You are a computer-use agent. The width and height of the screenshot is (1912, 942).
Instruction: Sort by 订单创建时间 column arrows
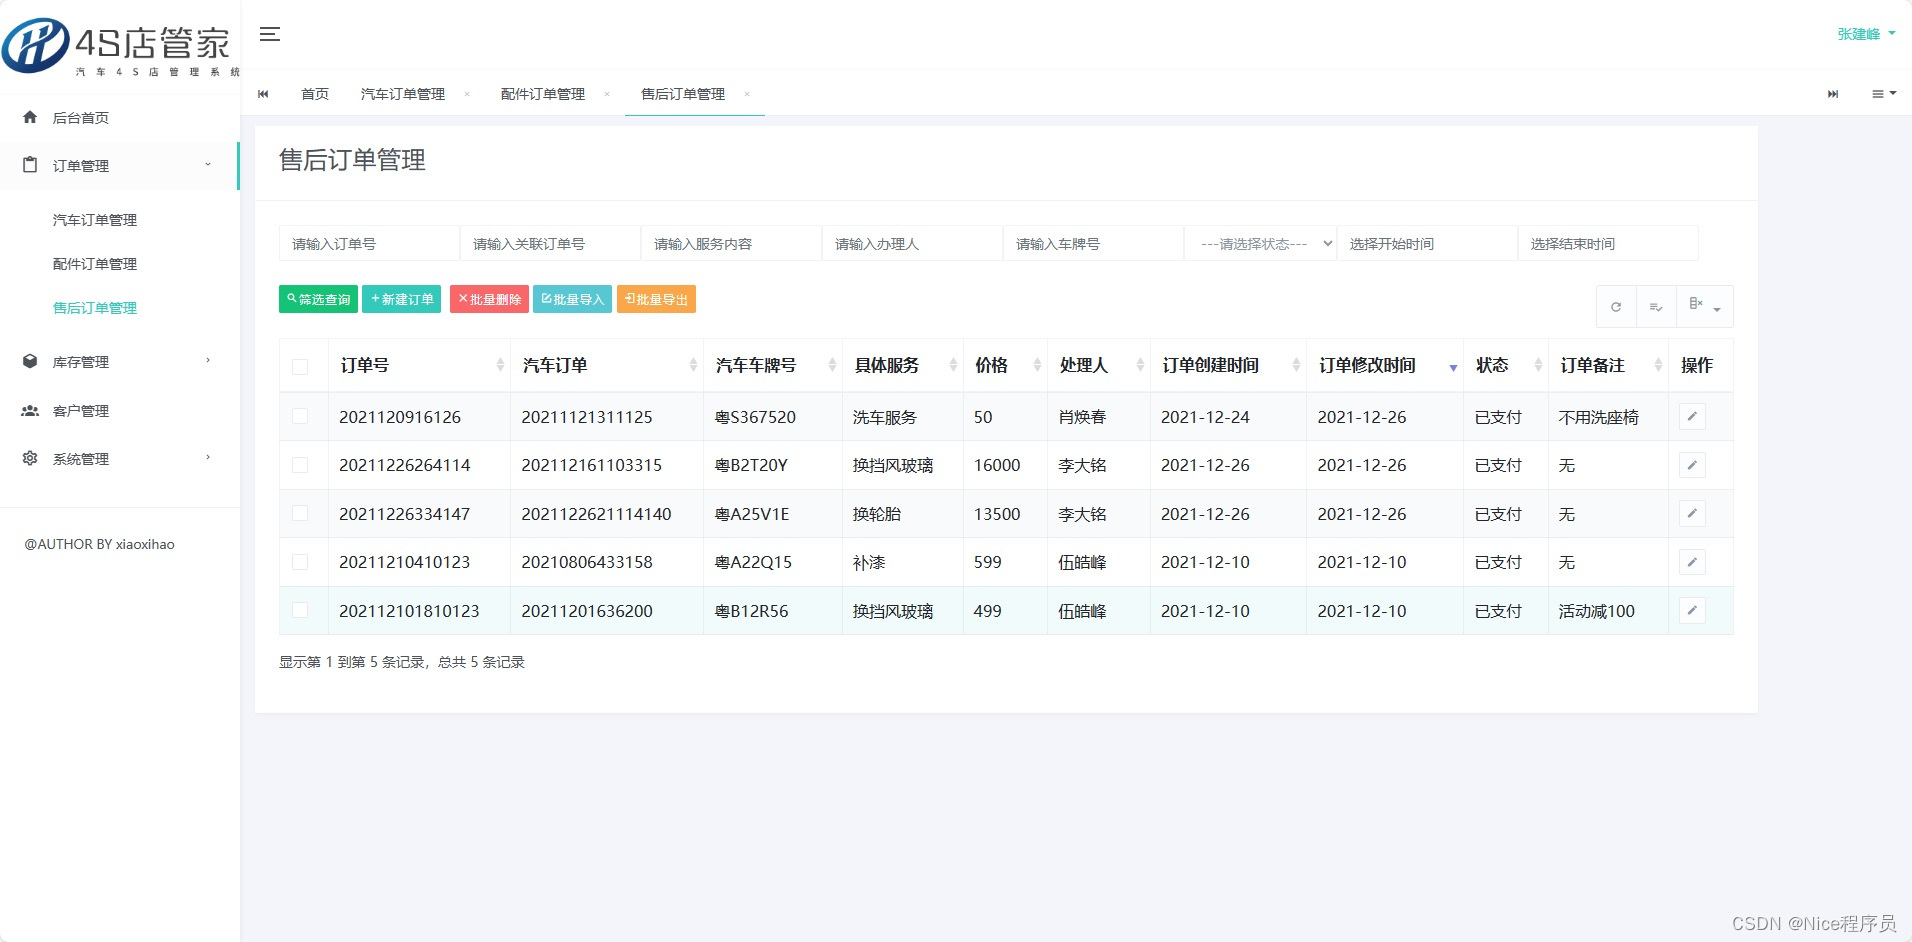[x=1296, y=366]
